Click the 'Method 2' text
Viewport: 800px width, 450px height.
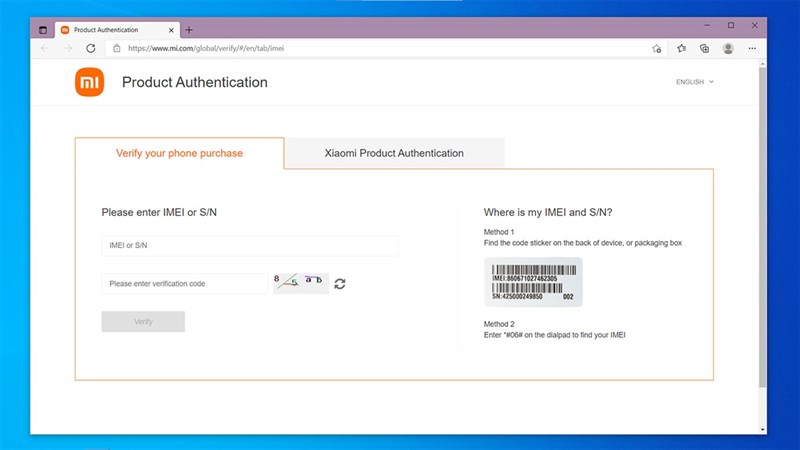point(498,324)
